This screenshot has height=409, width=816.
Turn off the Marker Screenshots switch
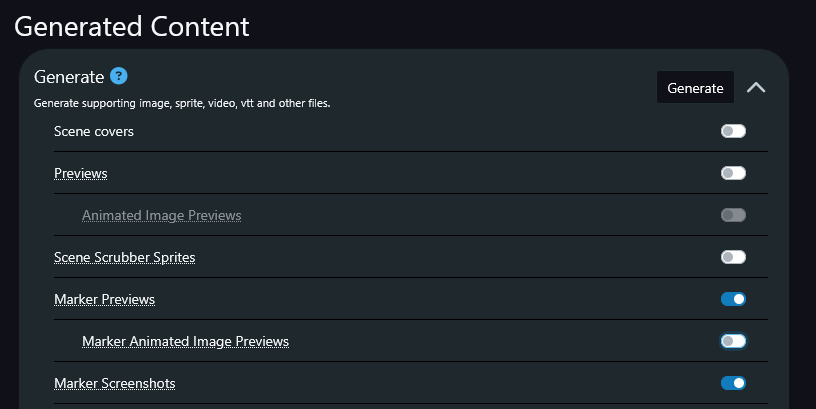[x=733, y=383]
